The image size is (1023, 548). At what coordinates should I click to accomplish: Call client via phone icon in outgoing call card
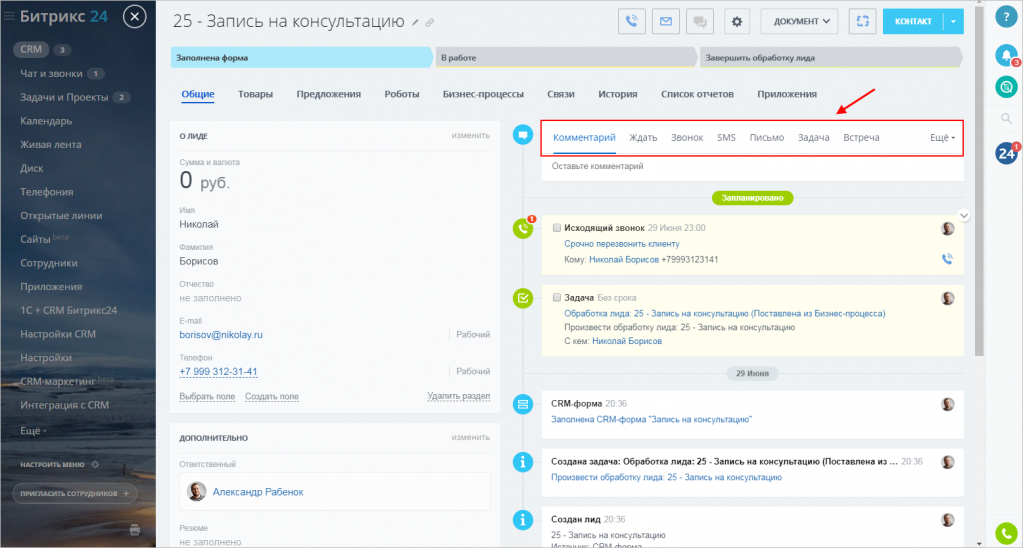[x=947, y=259]
